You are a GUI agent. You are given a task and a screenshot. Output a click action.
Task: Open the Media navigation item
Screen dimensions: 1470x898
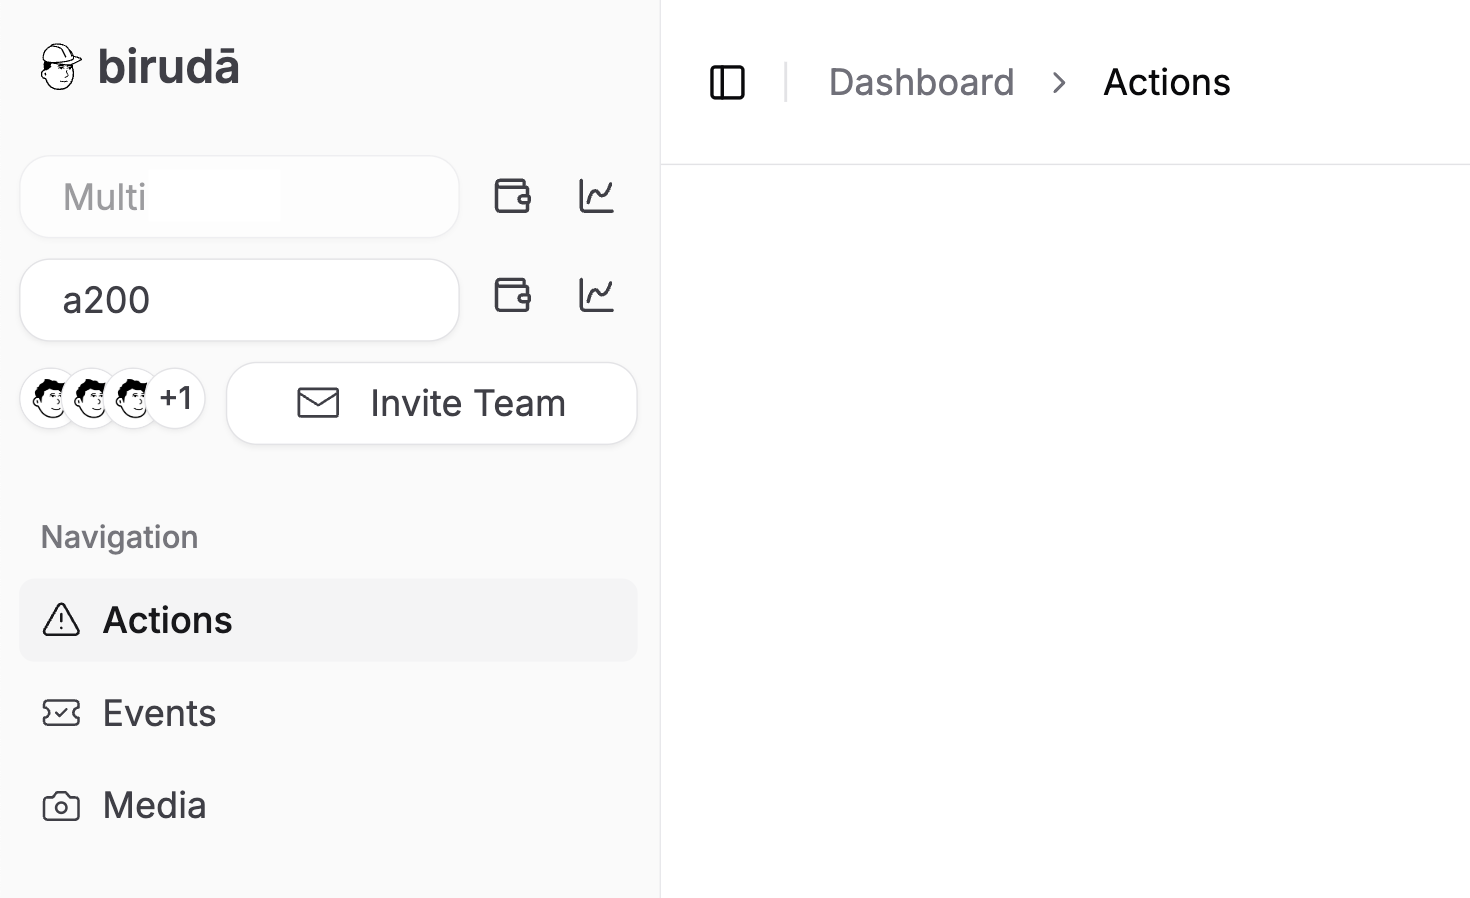point(153,805)
